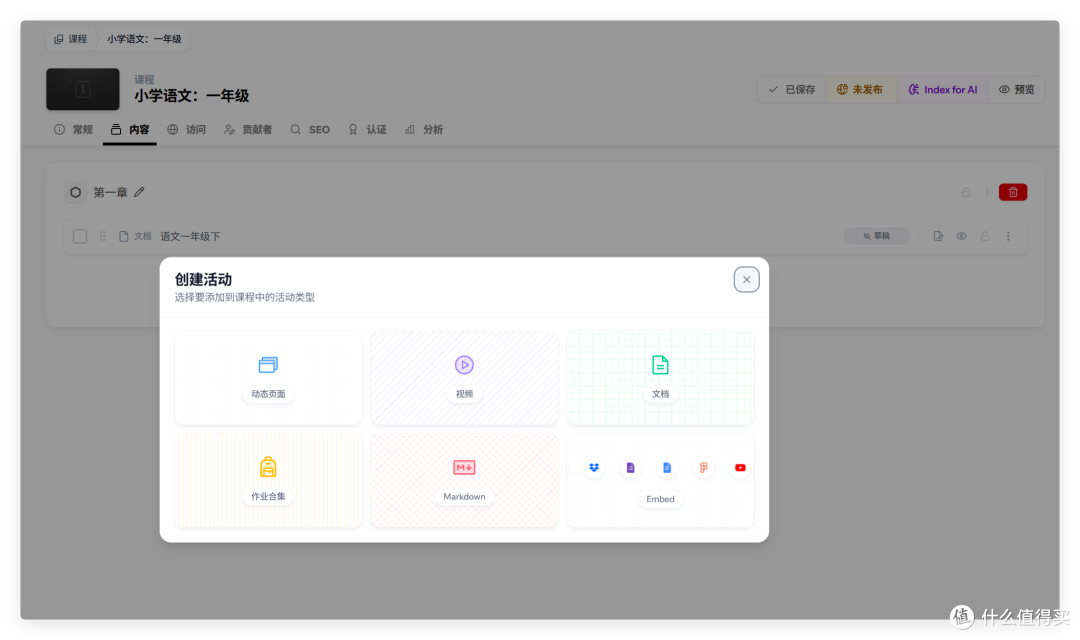Image resolution: width=1080 pixels, height=640 pixels.
Task: Click the hexagon icon beside 第一章
Action: point(76,192)
